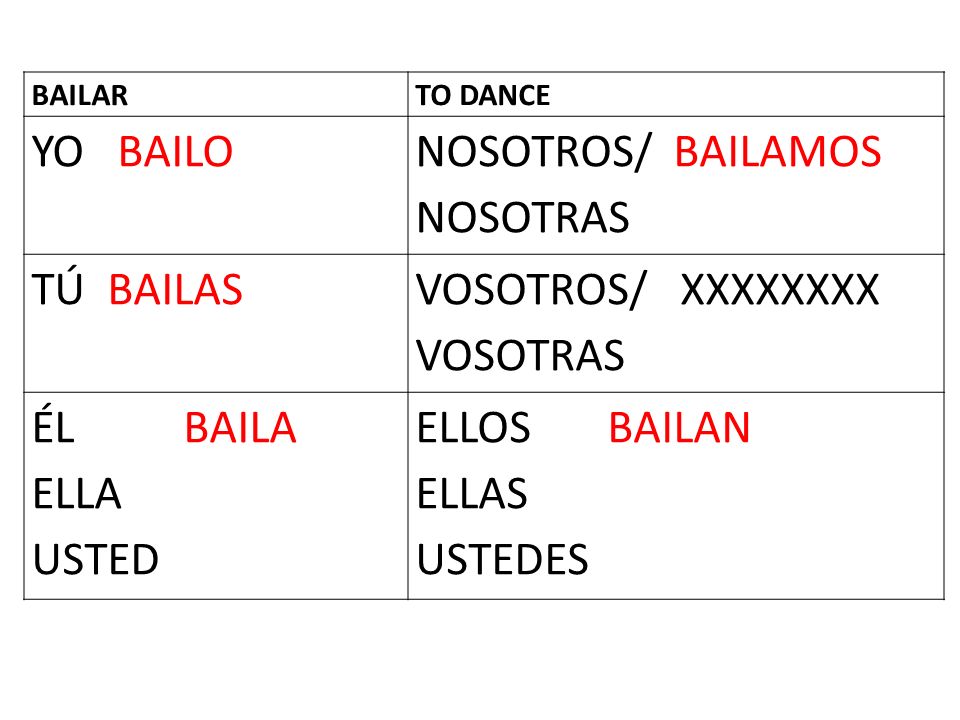Click the pronoun ELLA
This screenshot has height=720, width=960.
pyautogui.click(x=77, y=493)
